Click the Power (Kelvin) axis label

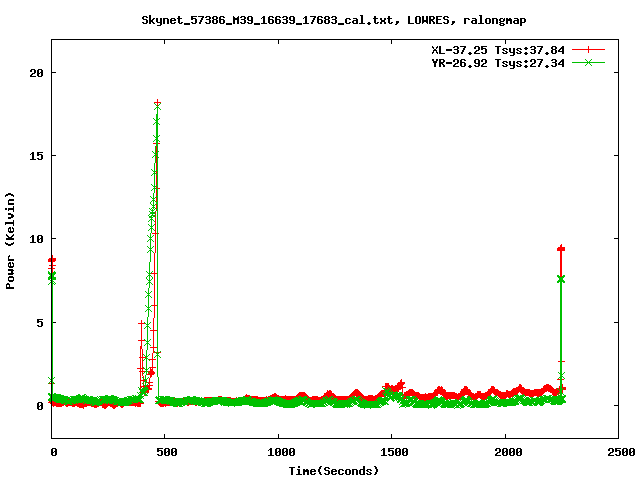point(10,241)
